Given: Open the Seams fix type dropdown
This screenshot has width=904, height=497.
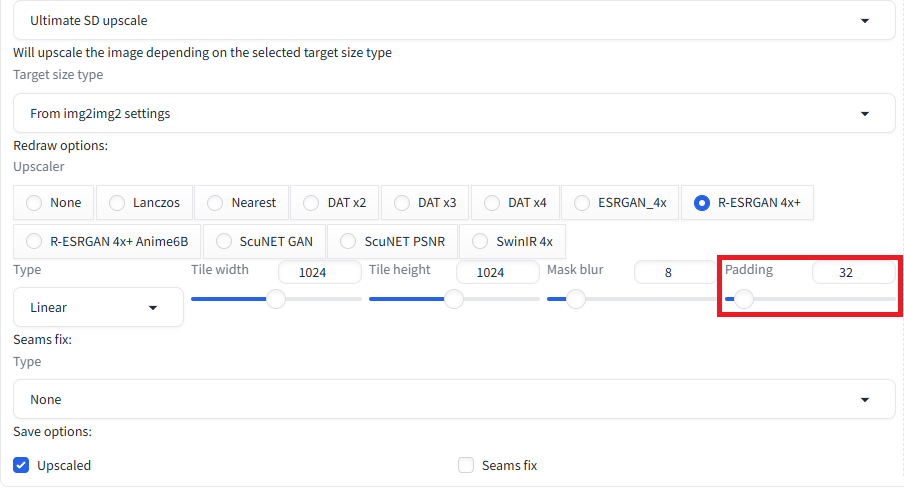Looking at the screenshot, I should click(454, 399).
